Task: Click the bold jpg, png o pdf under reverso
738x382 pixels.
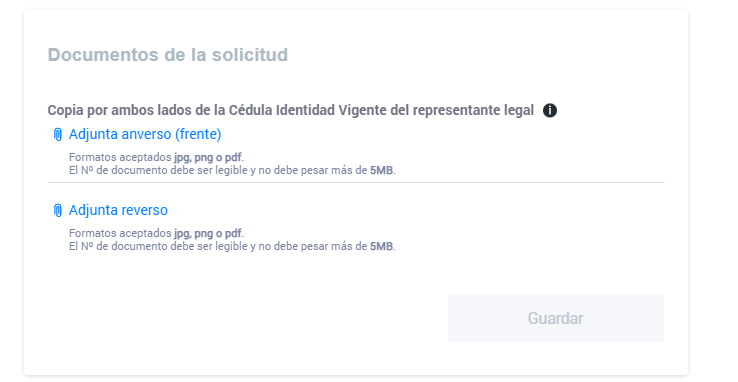Action: coord(208,233)
